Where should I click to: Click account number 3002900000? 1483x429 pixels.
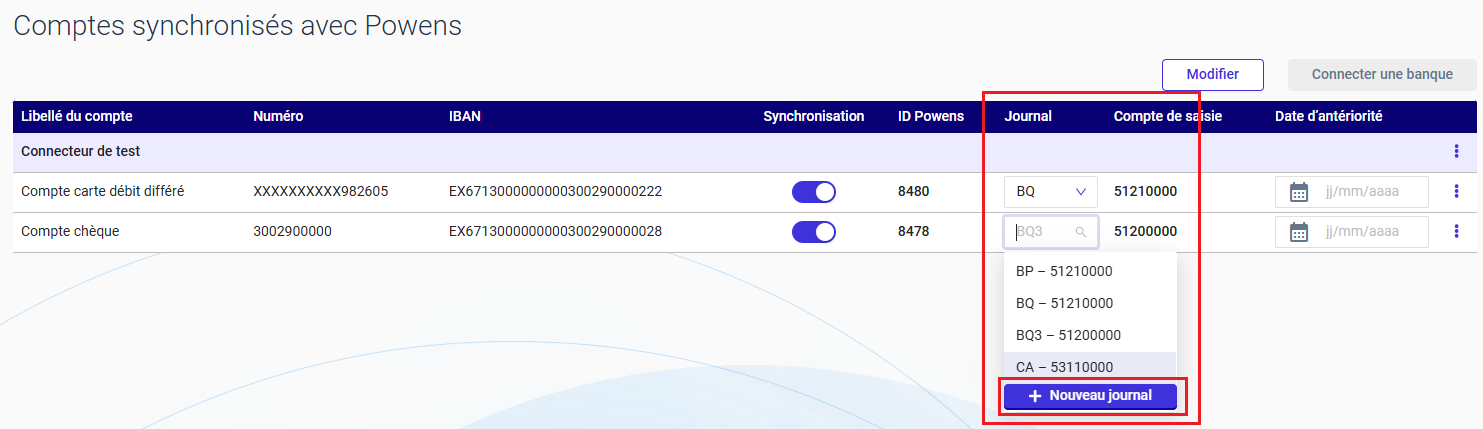point(292,231)
